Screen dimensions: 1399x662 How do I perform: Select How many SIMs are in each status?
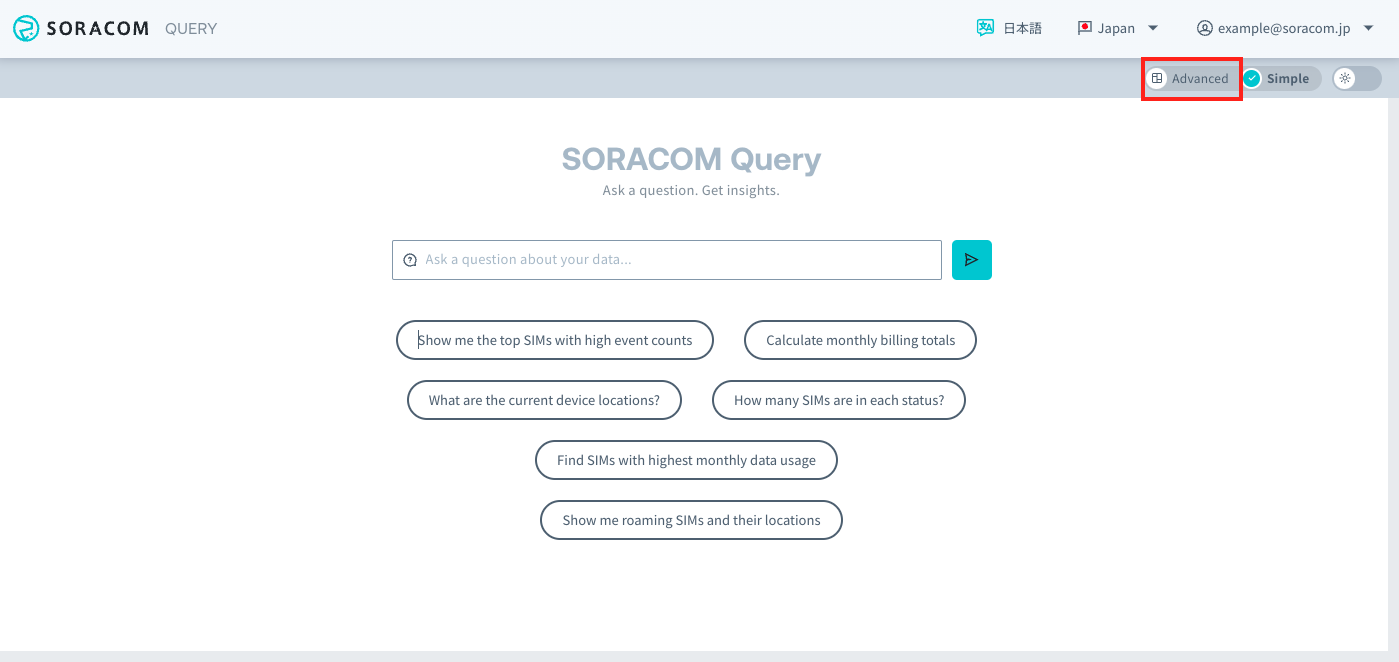(838, 400)
